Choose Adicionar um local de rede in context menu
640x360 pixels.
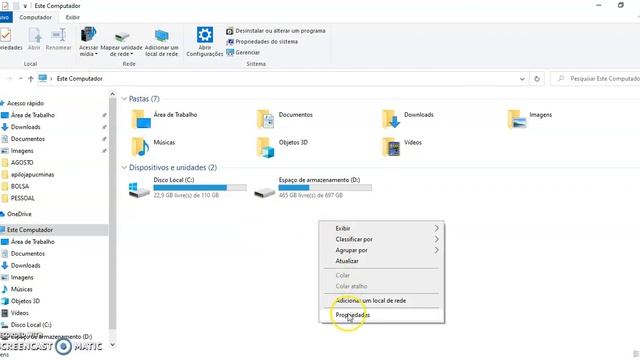[x=382, y=300]
